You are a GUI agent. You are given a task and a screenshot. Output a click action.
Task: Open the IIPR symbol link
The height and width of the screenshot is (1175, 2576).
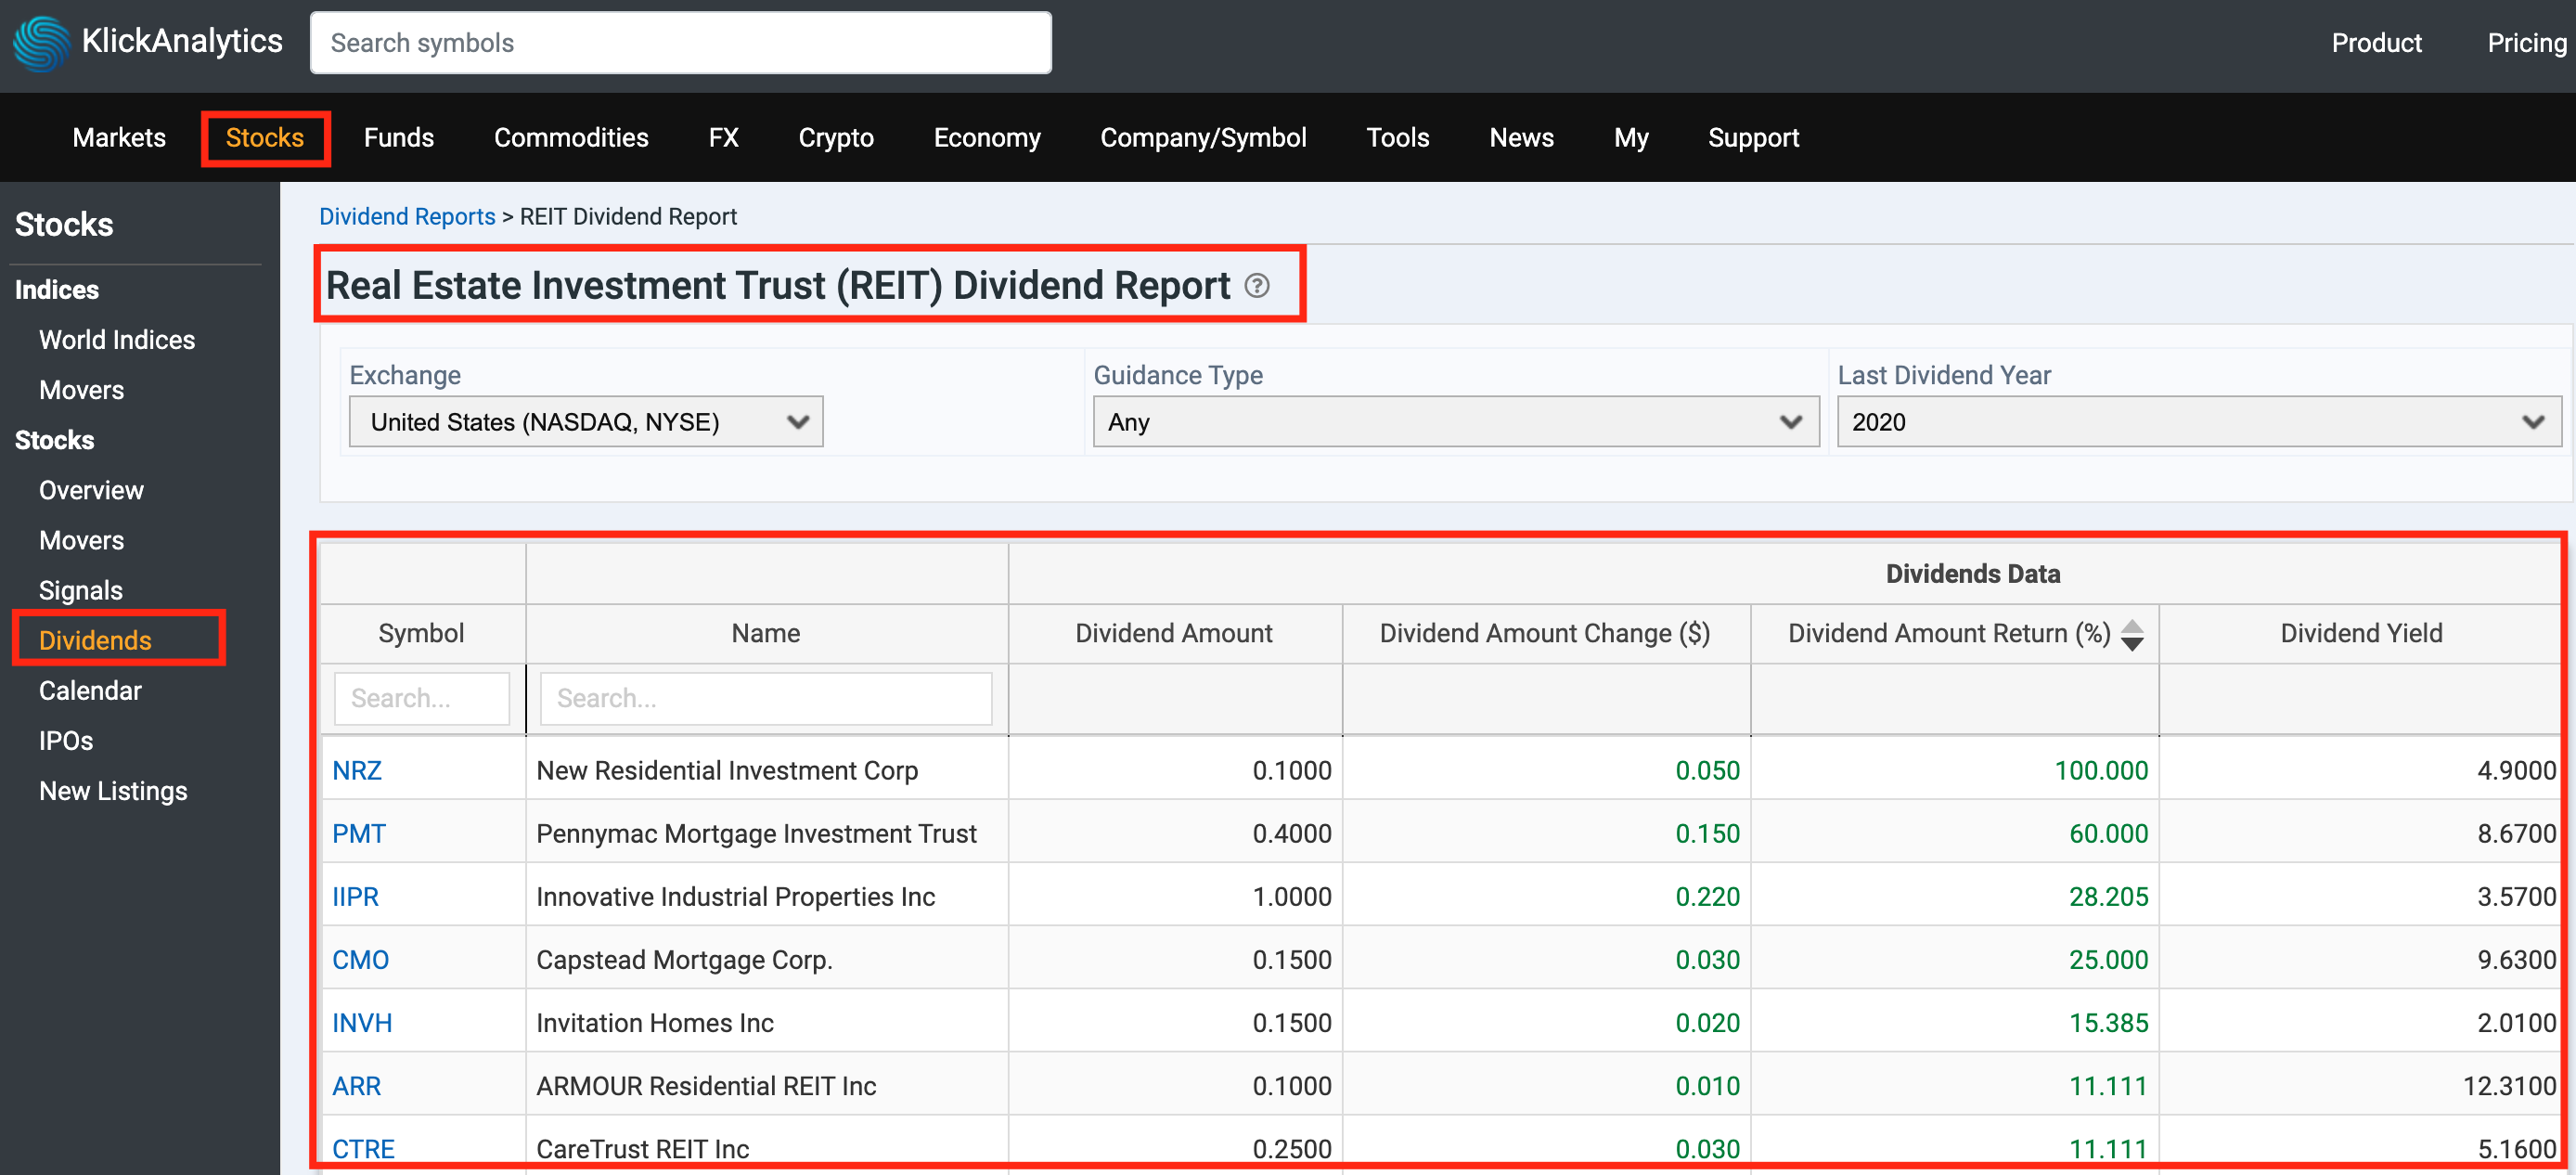pos(355,896)
